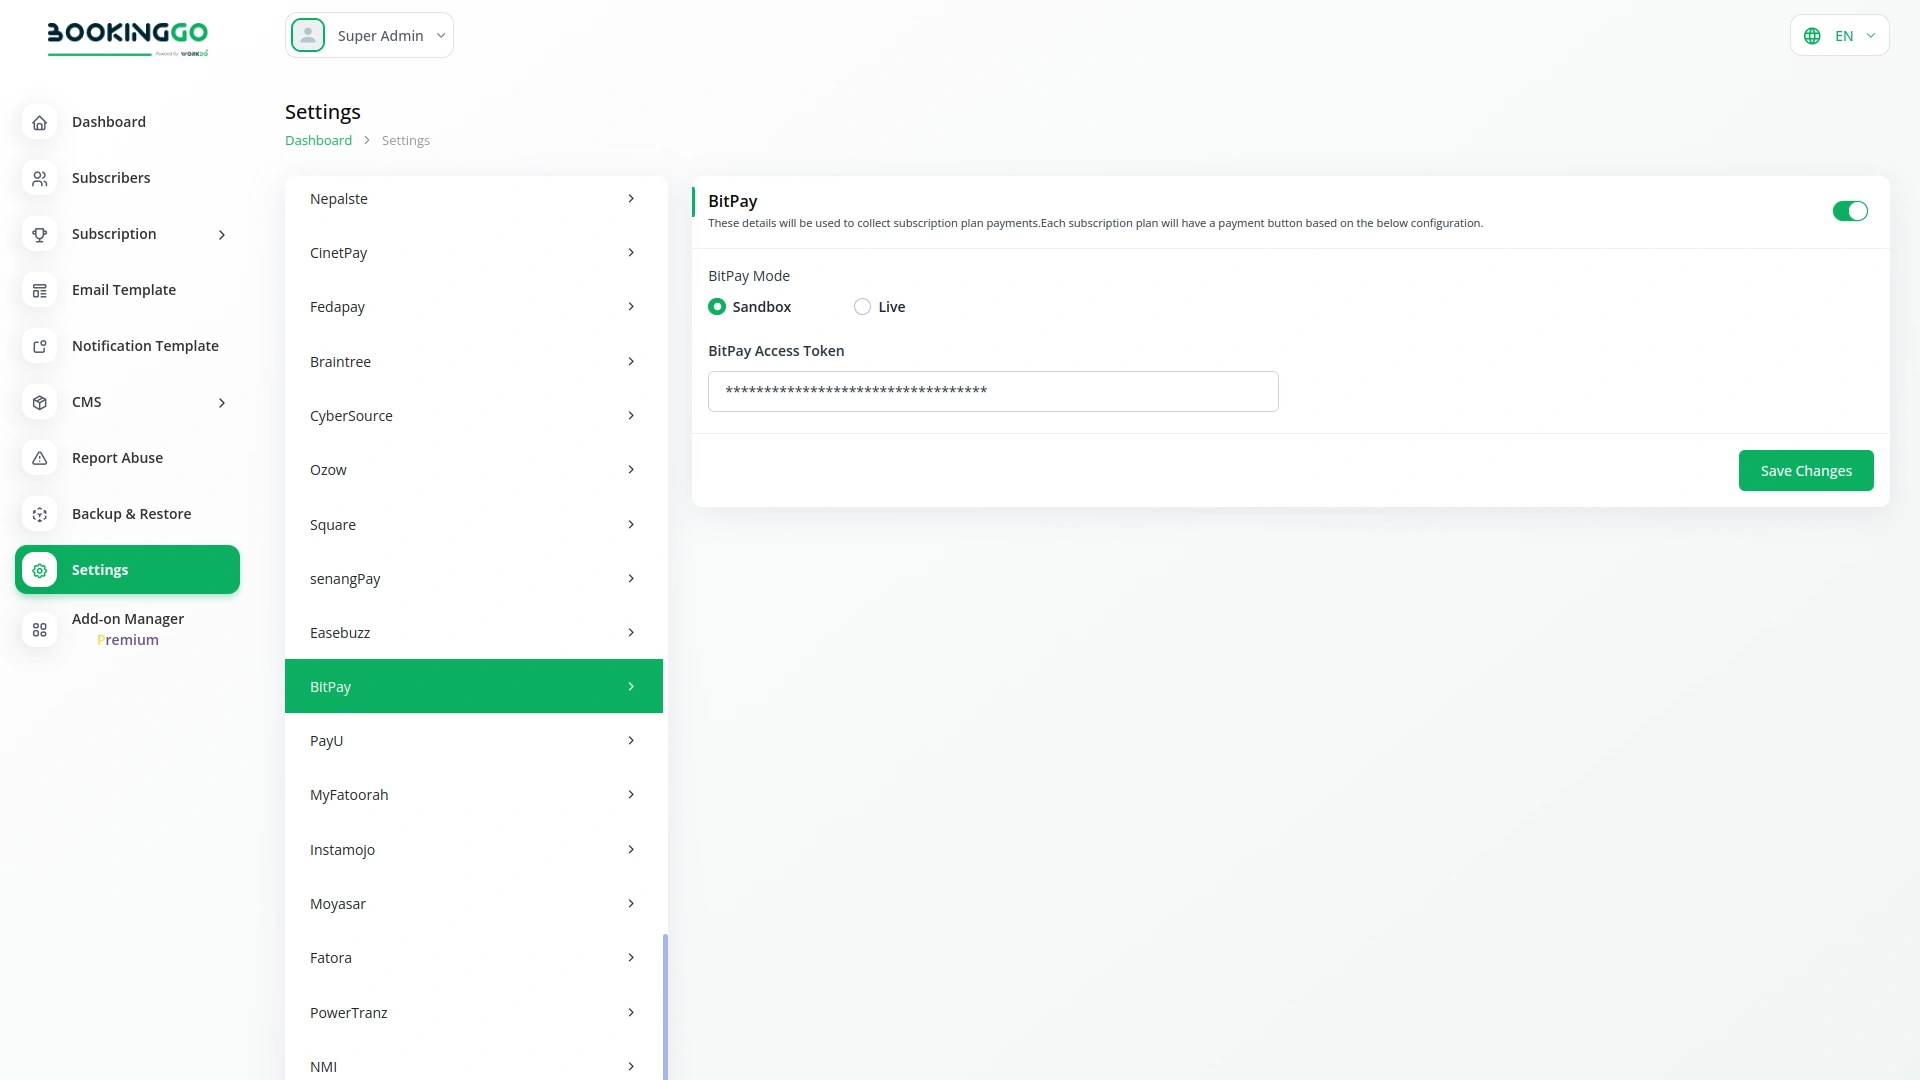Click the Save Changes button
1920x1080 pixels.
pyautogui.click(x=1806, y=470)
